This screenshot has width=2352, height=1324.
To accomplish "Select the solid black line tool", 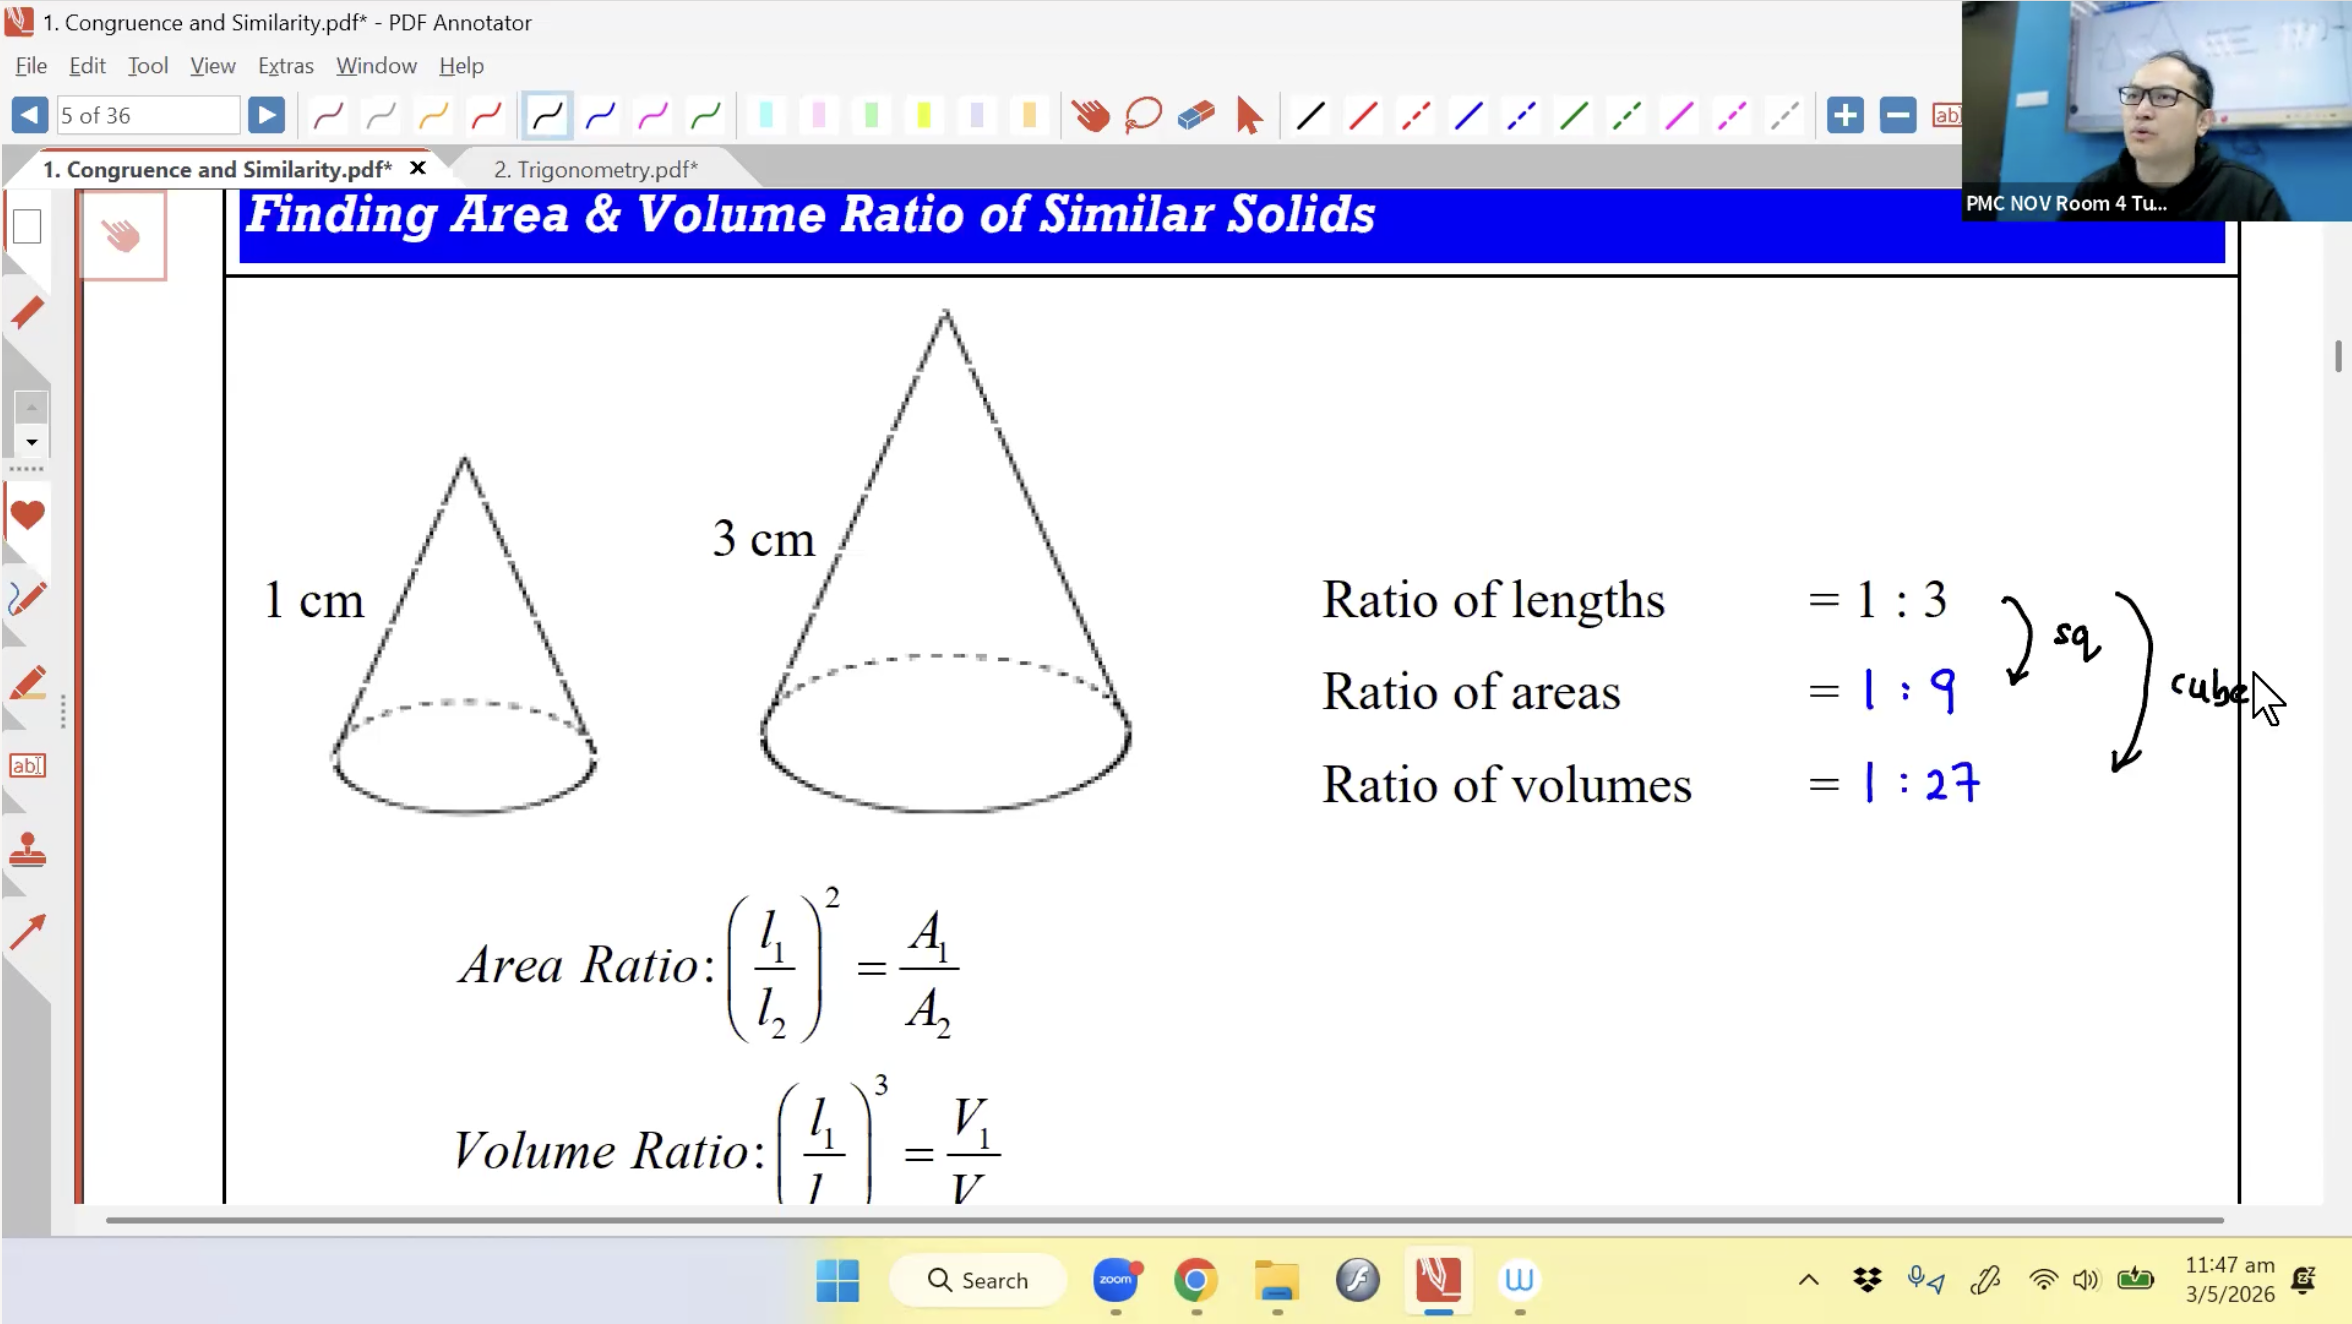I will pos(1310,116).
